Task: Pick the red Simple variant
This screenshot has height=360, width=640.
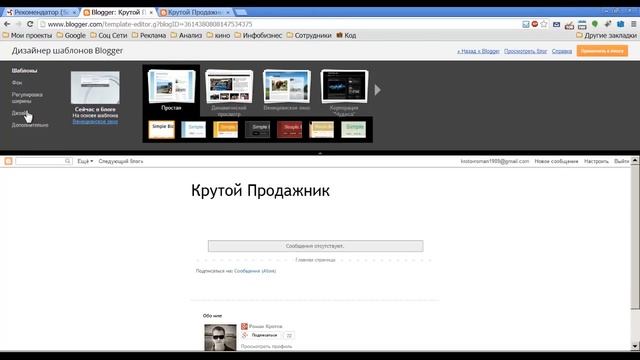Action: (x=289, y=129)
